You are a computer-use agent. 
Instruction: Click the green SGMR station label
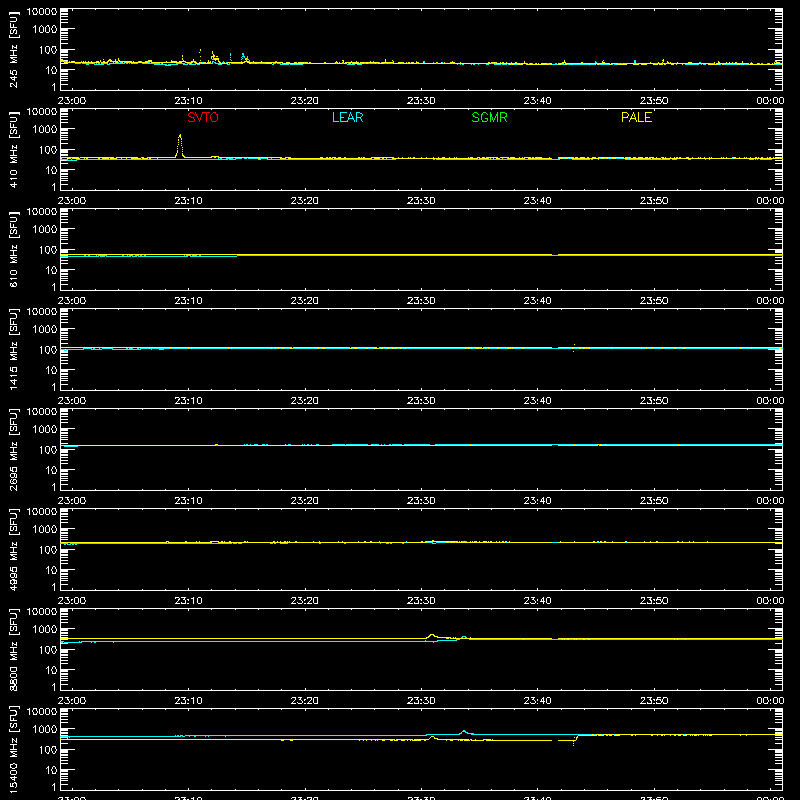click(x=489, y=117)
